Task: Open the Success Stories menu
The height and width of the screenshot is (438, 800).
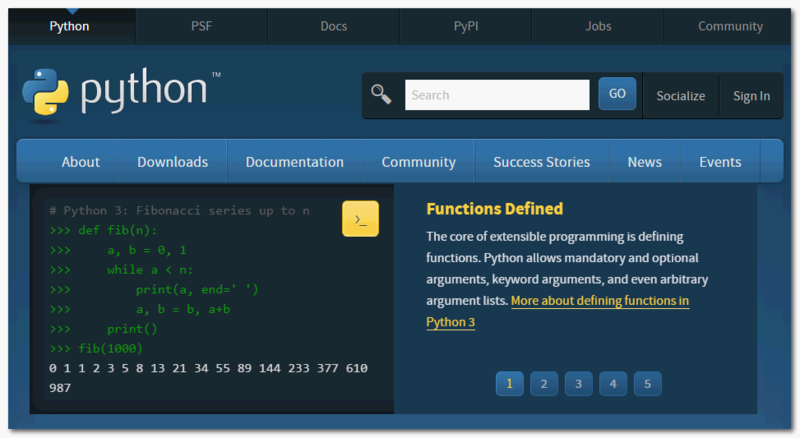Action: click(541, 162)
